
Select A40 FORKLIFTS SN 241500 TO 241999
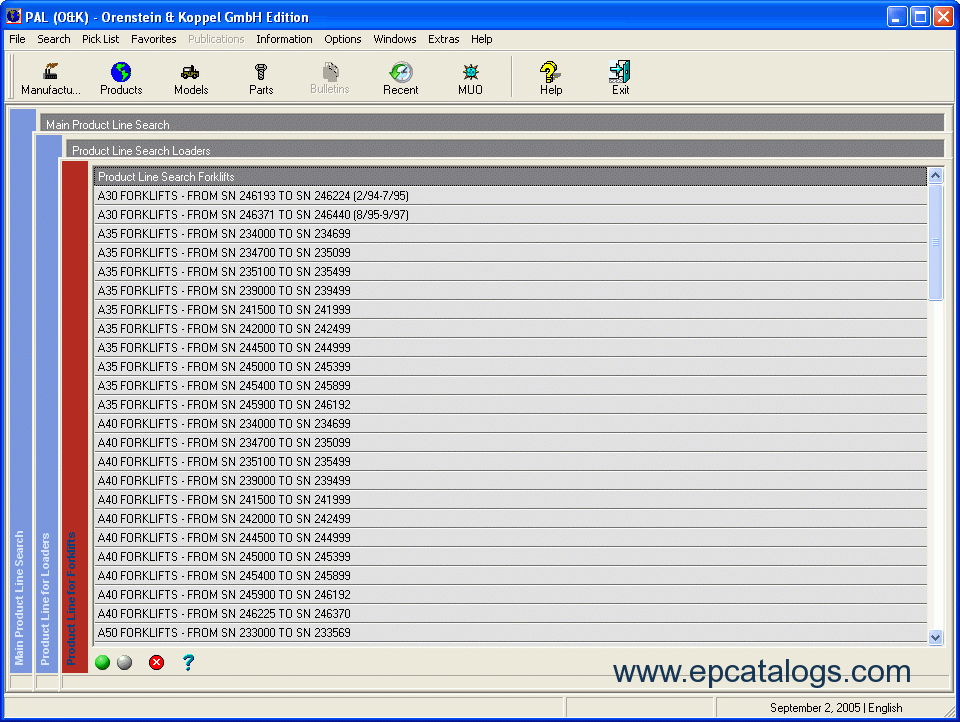tap(510, 500)
